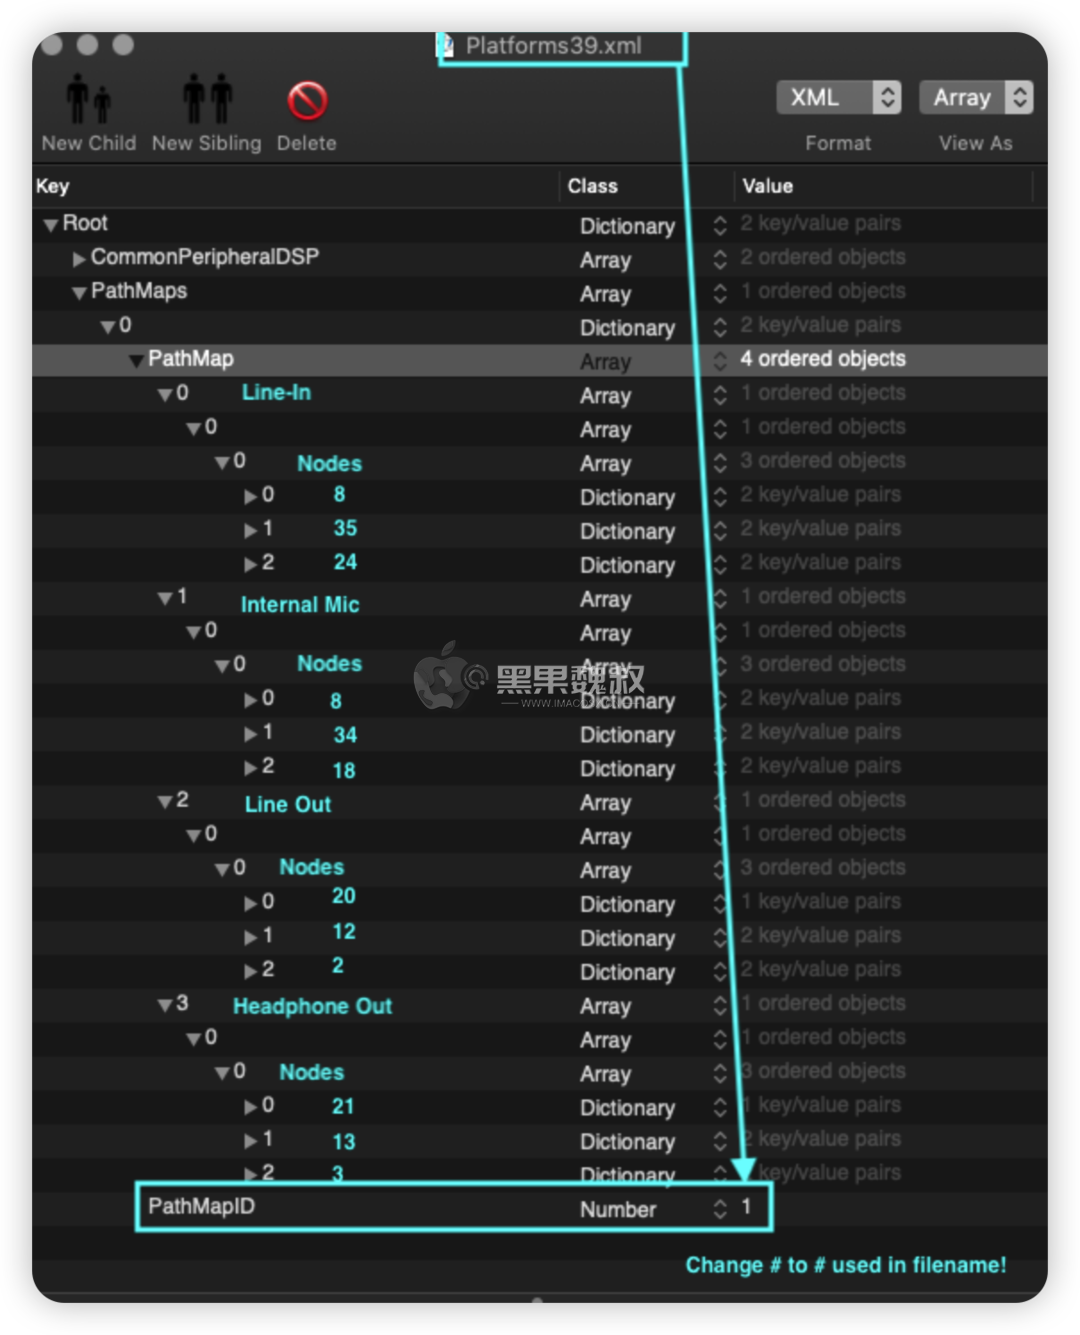
Task: Expand node 1 labeled 34 under Internal Mic
Action: click(250, 734)
